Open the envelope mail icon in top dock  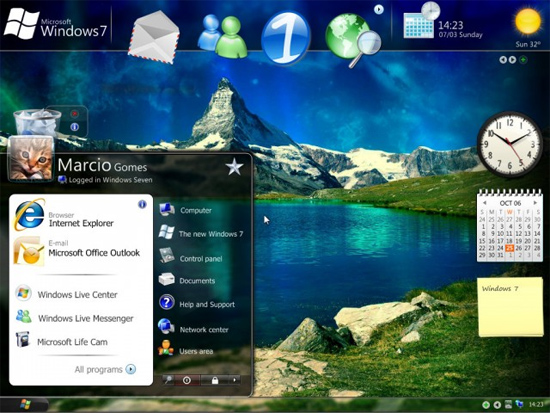click(154, 37)
